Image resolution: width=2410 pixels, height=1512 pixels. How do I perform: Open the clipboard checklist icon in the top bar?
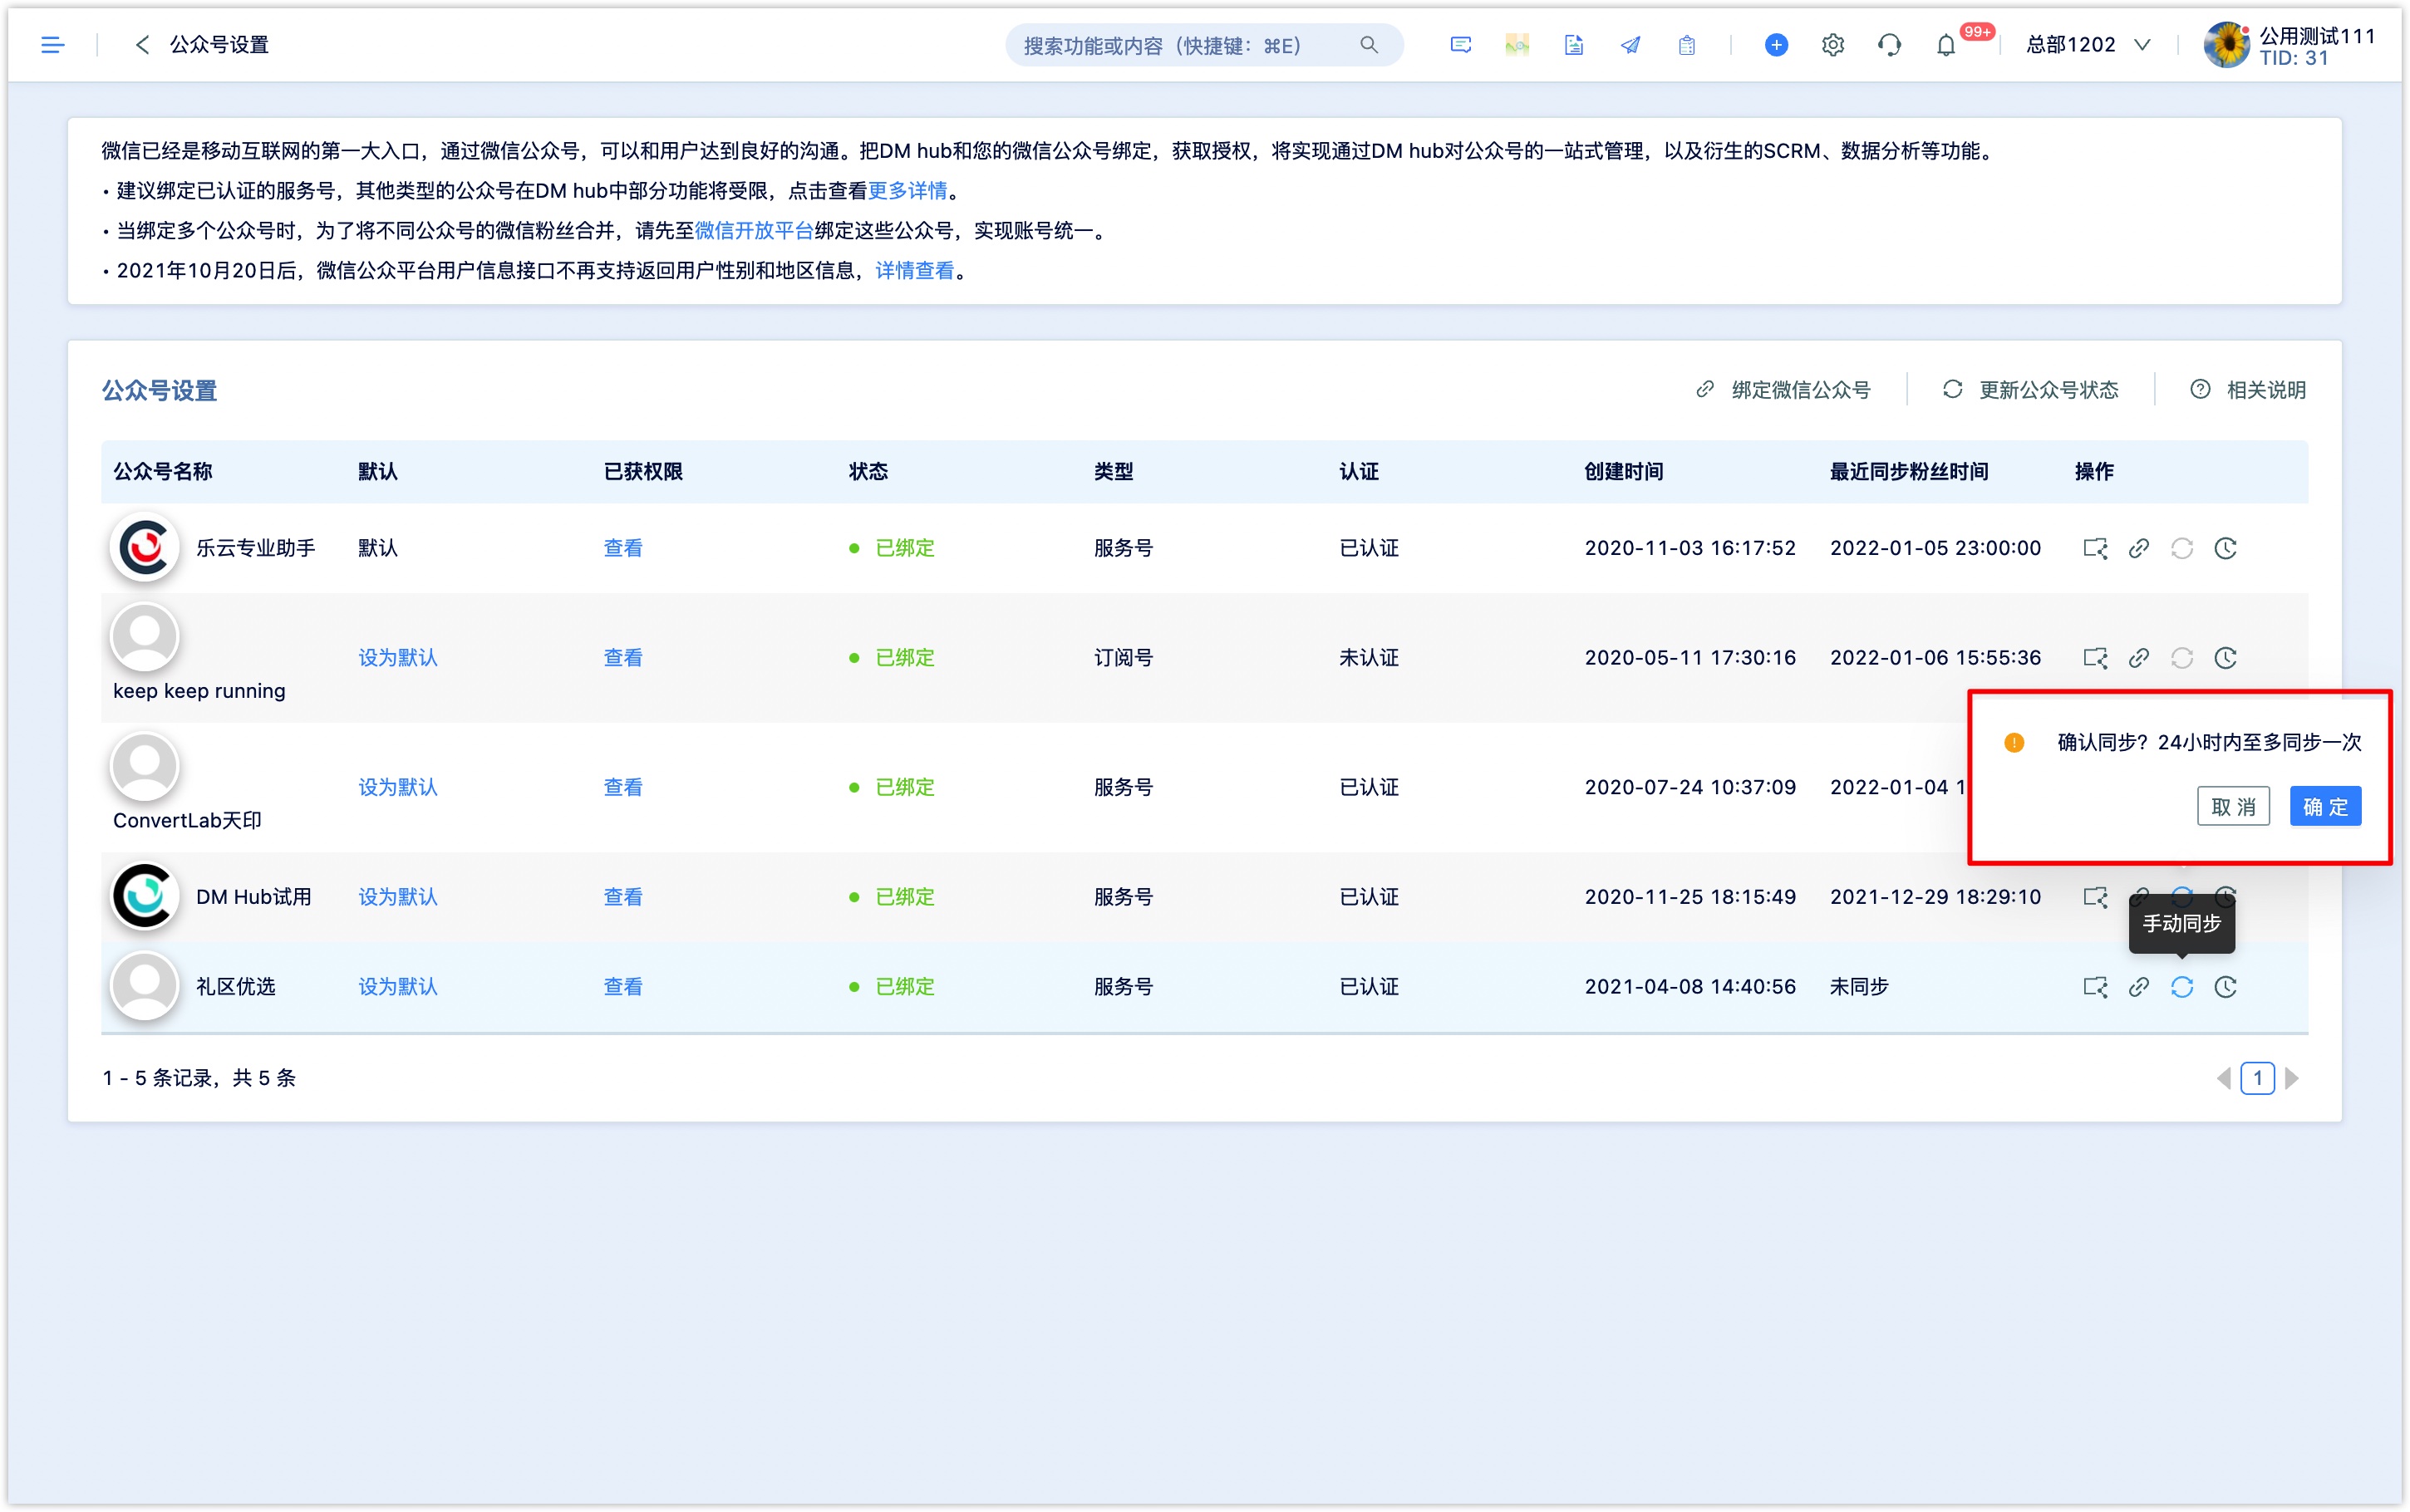(x=1686, y=45)
